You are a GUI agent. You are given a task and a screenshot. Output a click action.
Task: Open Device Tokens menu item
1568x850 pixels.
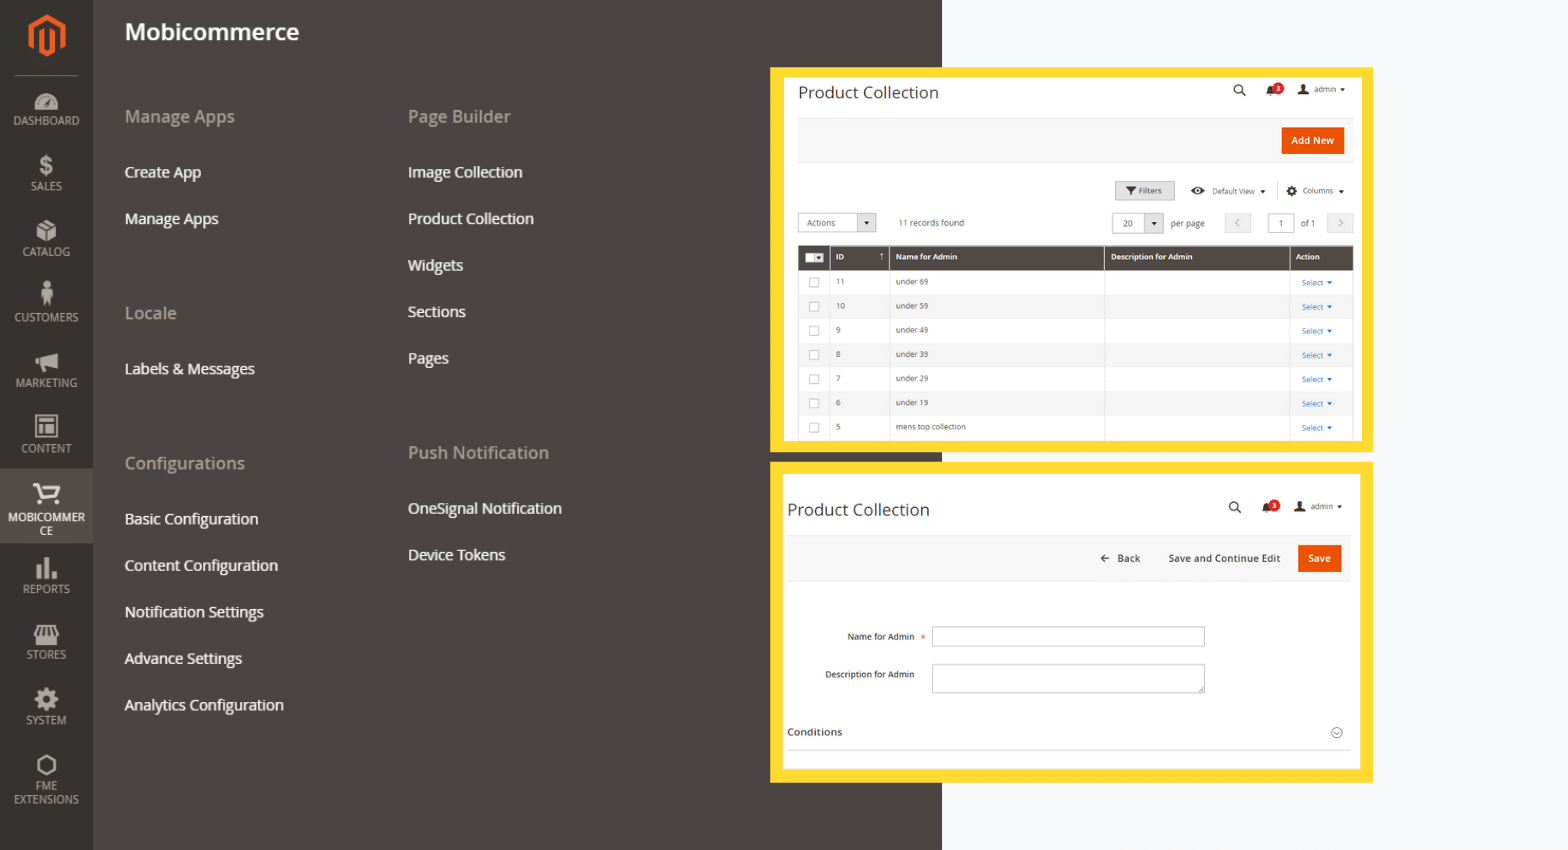457,555
